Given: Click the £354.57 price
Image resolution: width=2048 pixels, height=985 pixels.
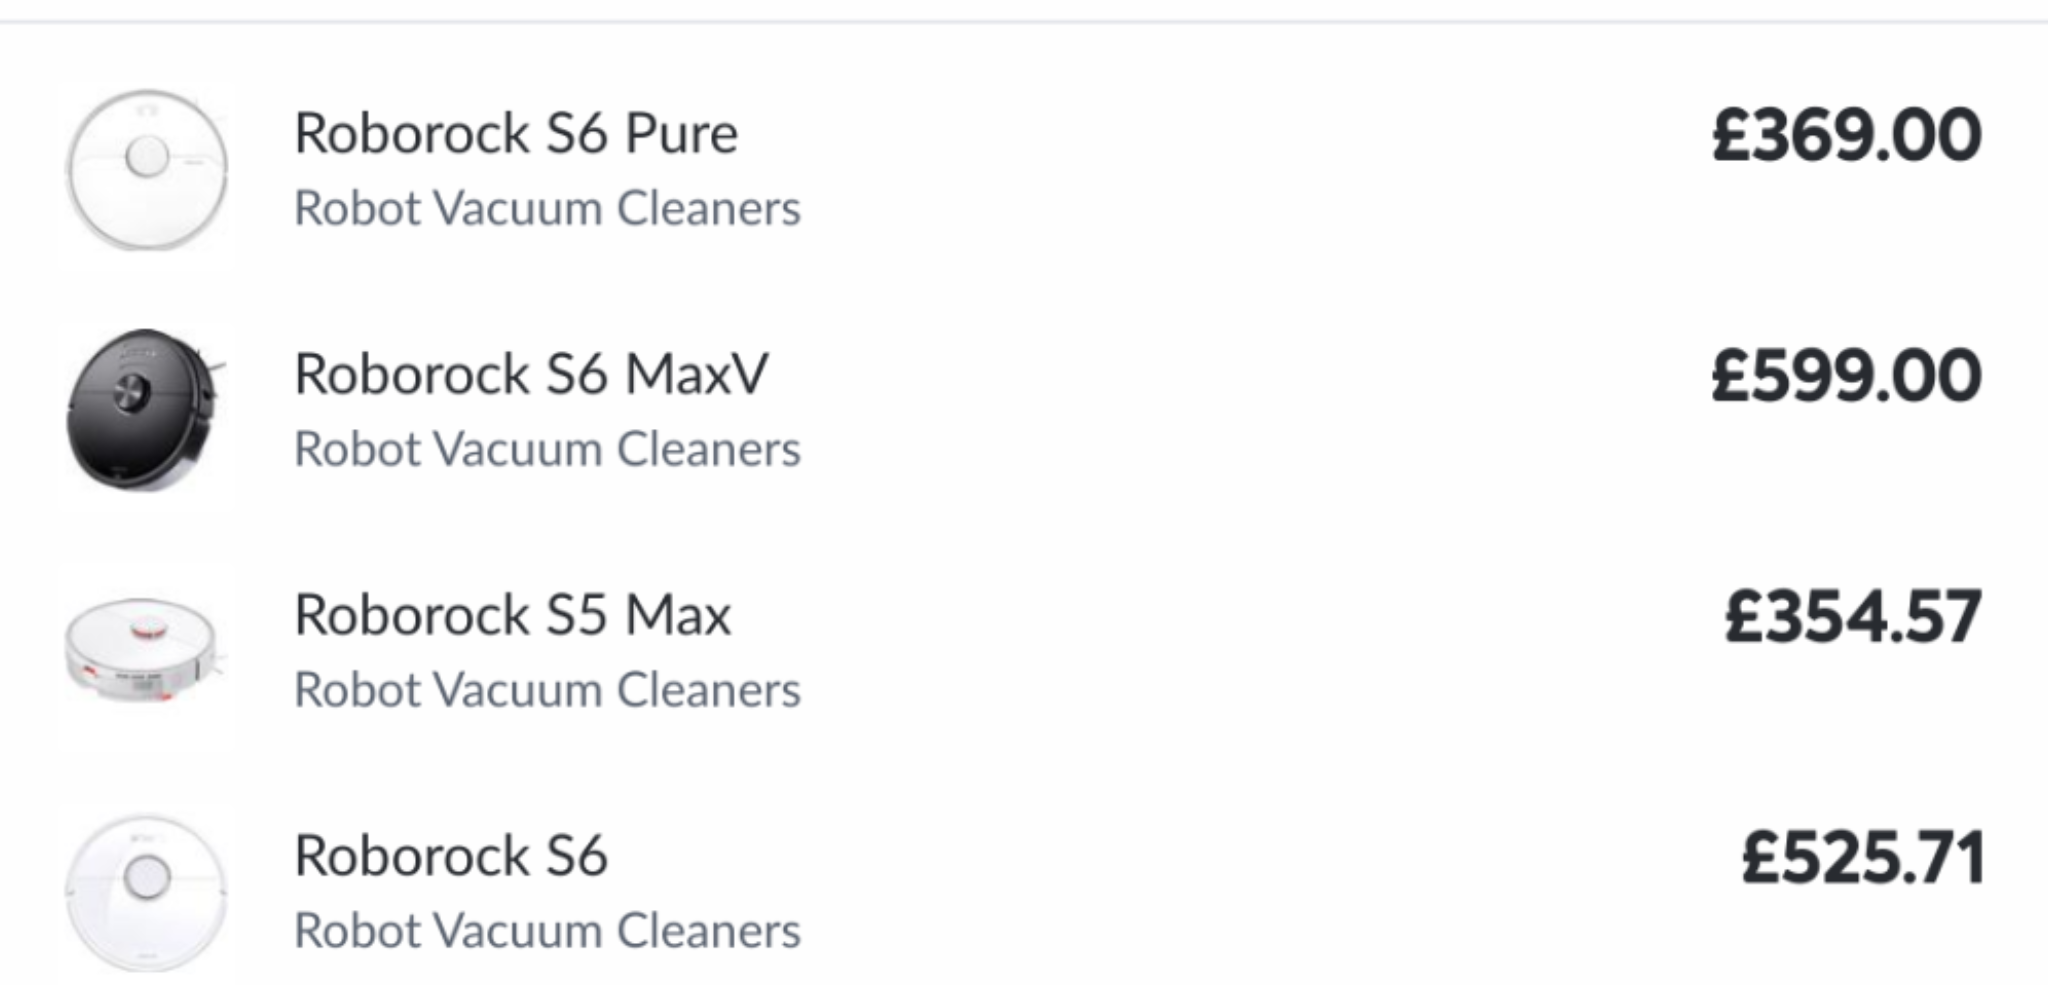Looking at the screenshot, I should click(x=1853, y=617).
